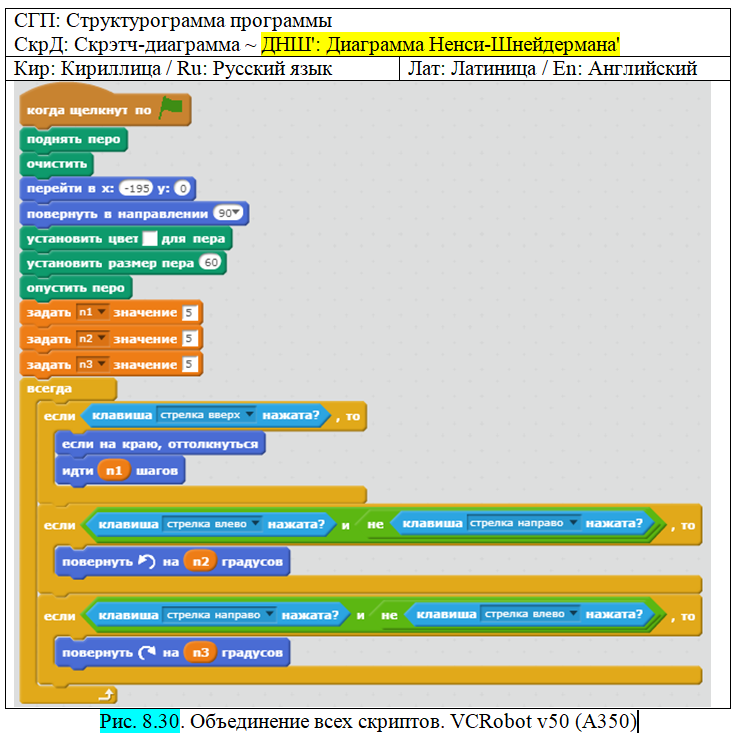Click the value field of n2 set block
This screenshot has width=737, height=744.
point(187,339)
